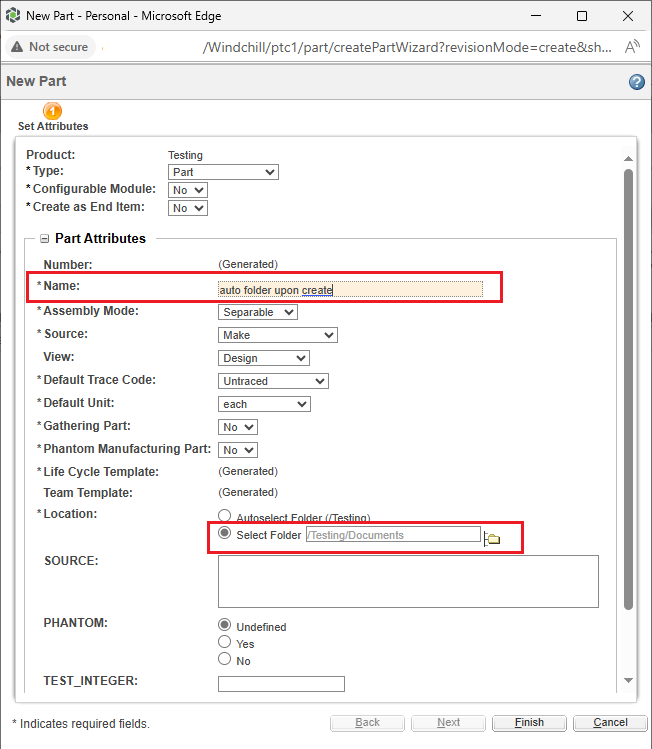652x749 pixels.
Task: Open the Configurable Module dropdown
Action: [x=188, y=190]
